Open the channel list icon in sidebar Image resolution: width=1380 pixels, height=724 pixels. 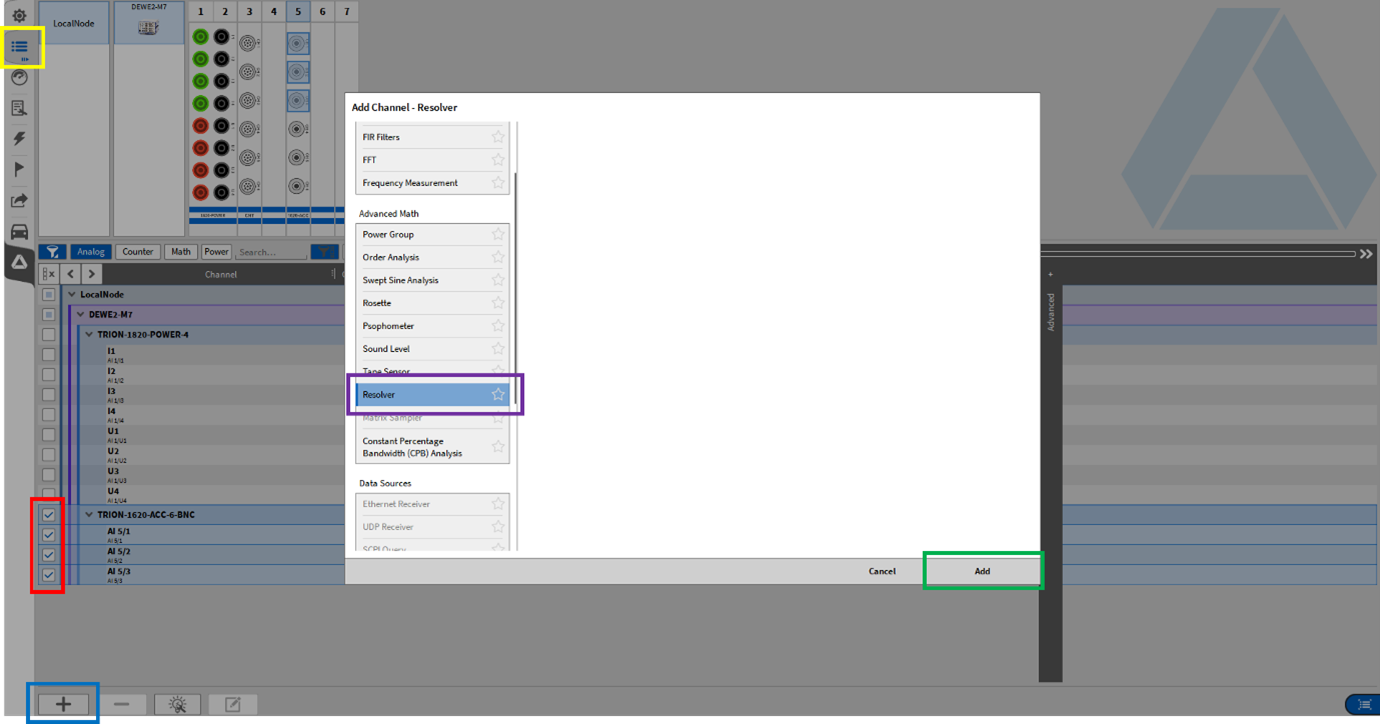[19, 47]
